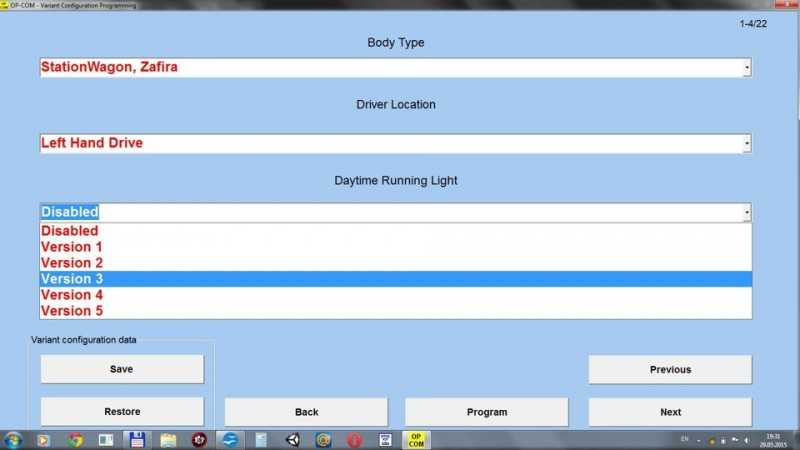This screenshot has width=800, height=450.
Task: Go to Previous page
Action: pyautogui.click(x=670, y=369)
